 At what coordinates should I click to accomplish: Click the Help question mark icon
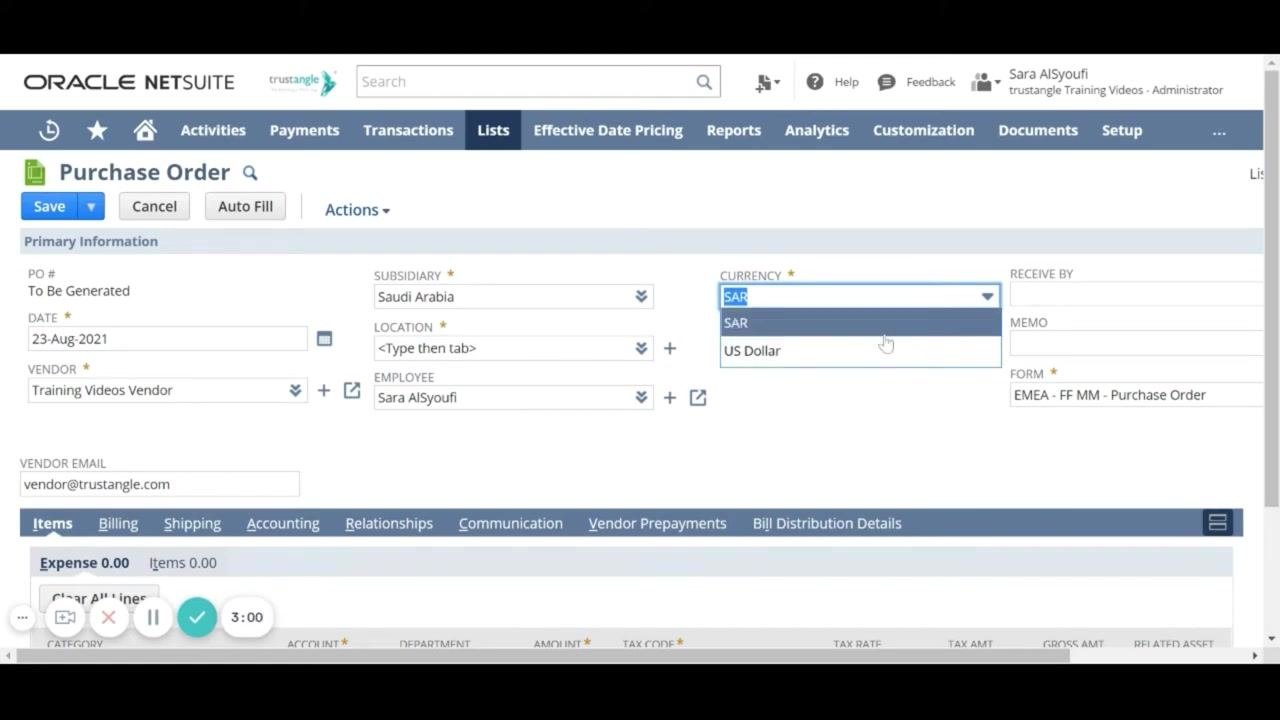tap(815, 82)
